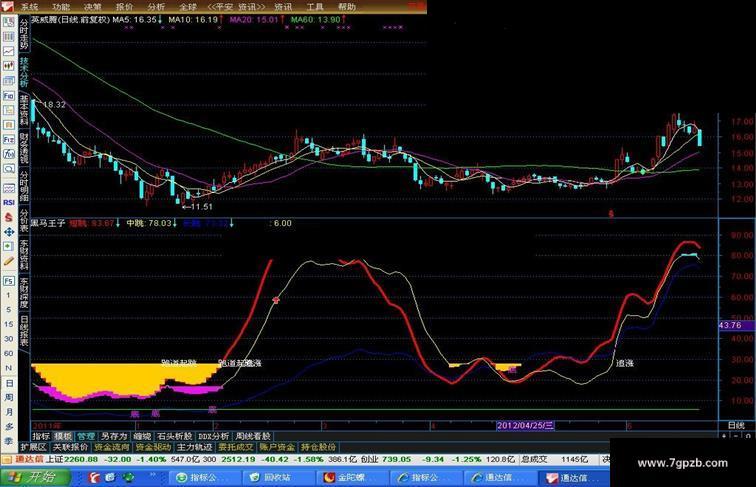The width and height of the screenshot is (756, 487).
Task: Select the pencil drawing tool icon
Action: point(9,261)
